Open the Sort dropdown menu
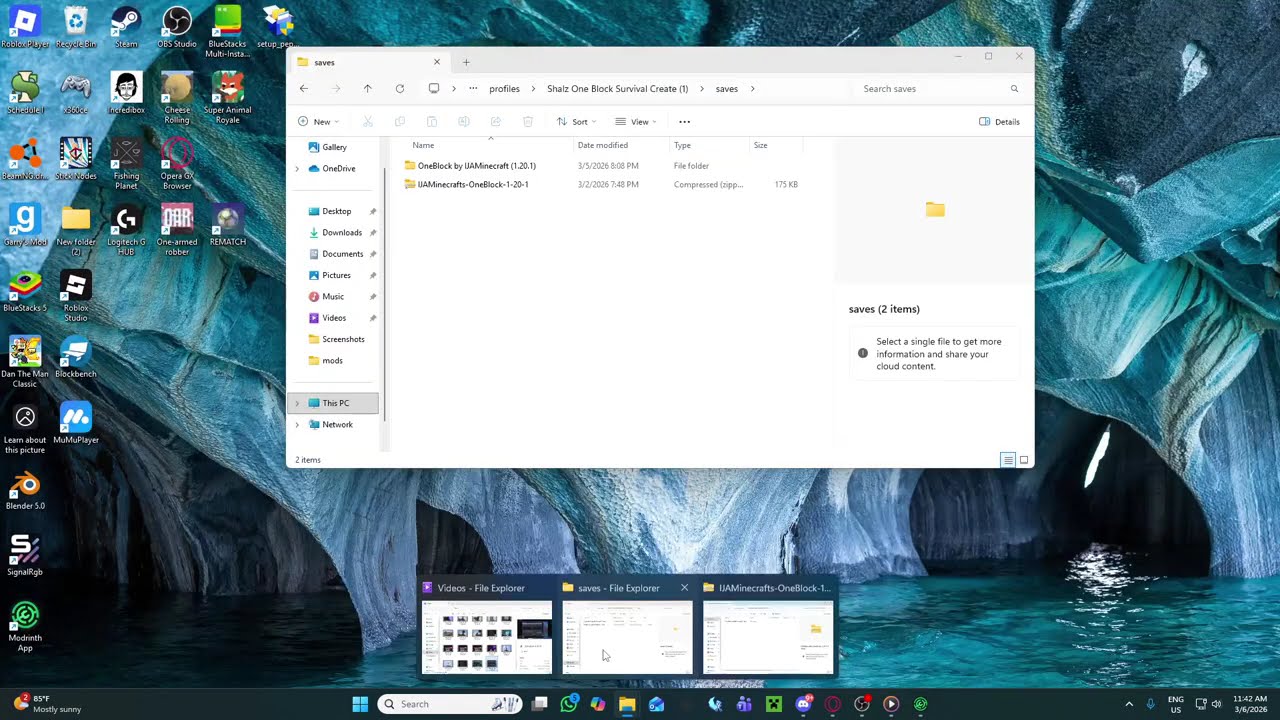Image resolution: width=1280 pixels, height=720 pixels. [577, 122]
